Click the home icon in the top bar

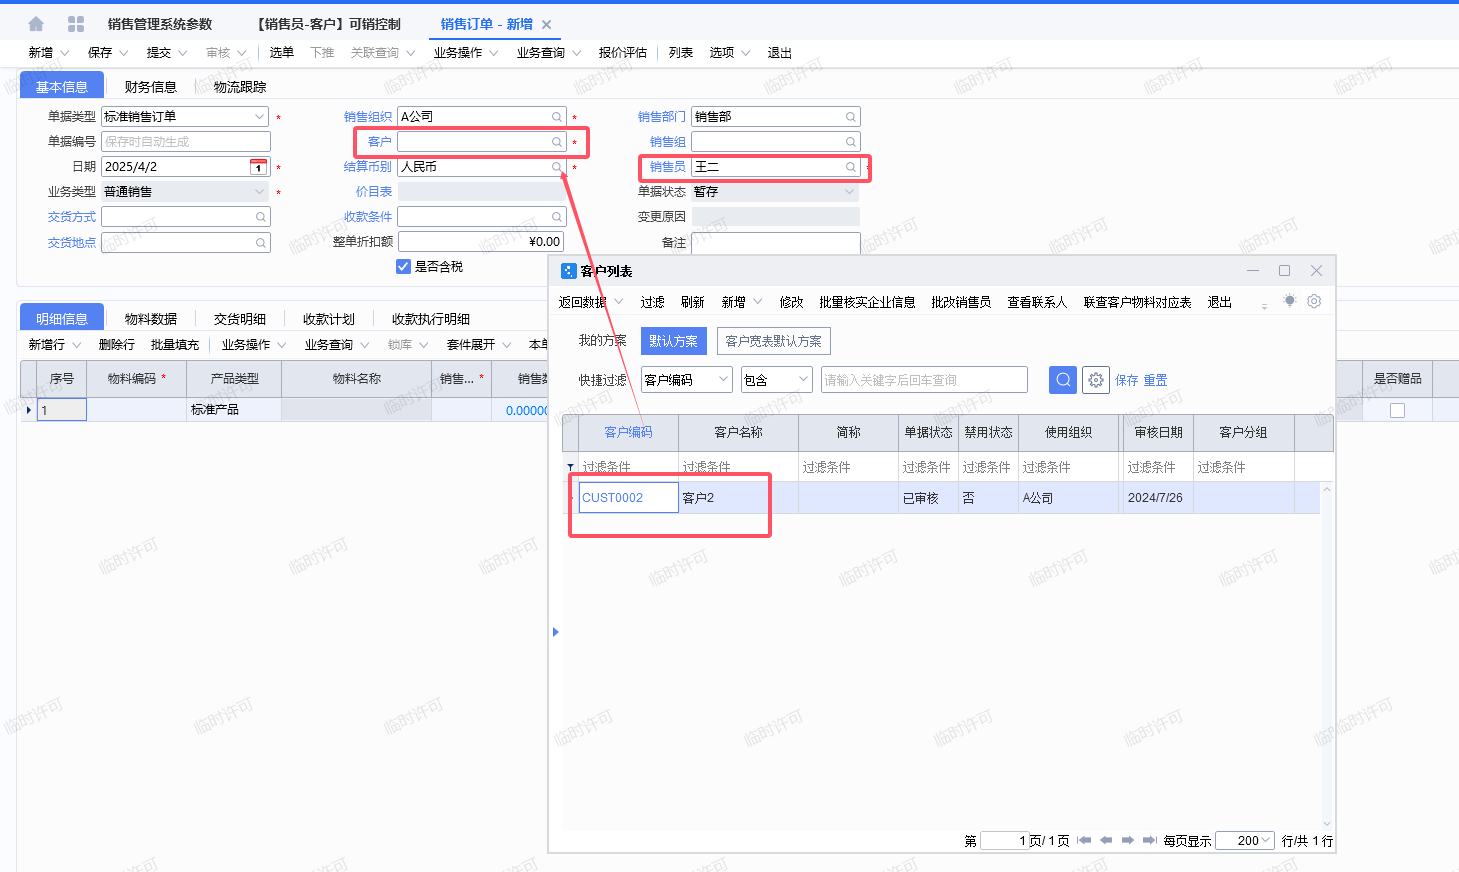[36, 24]
